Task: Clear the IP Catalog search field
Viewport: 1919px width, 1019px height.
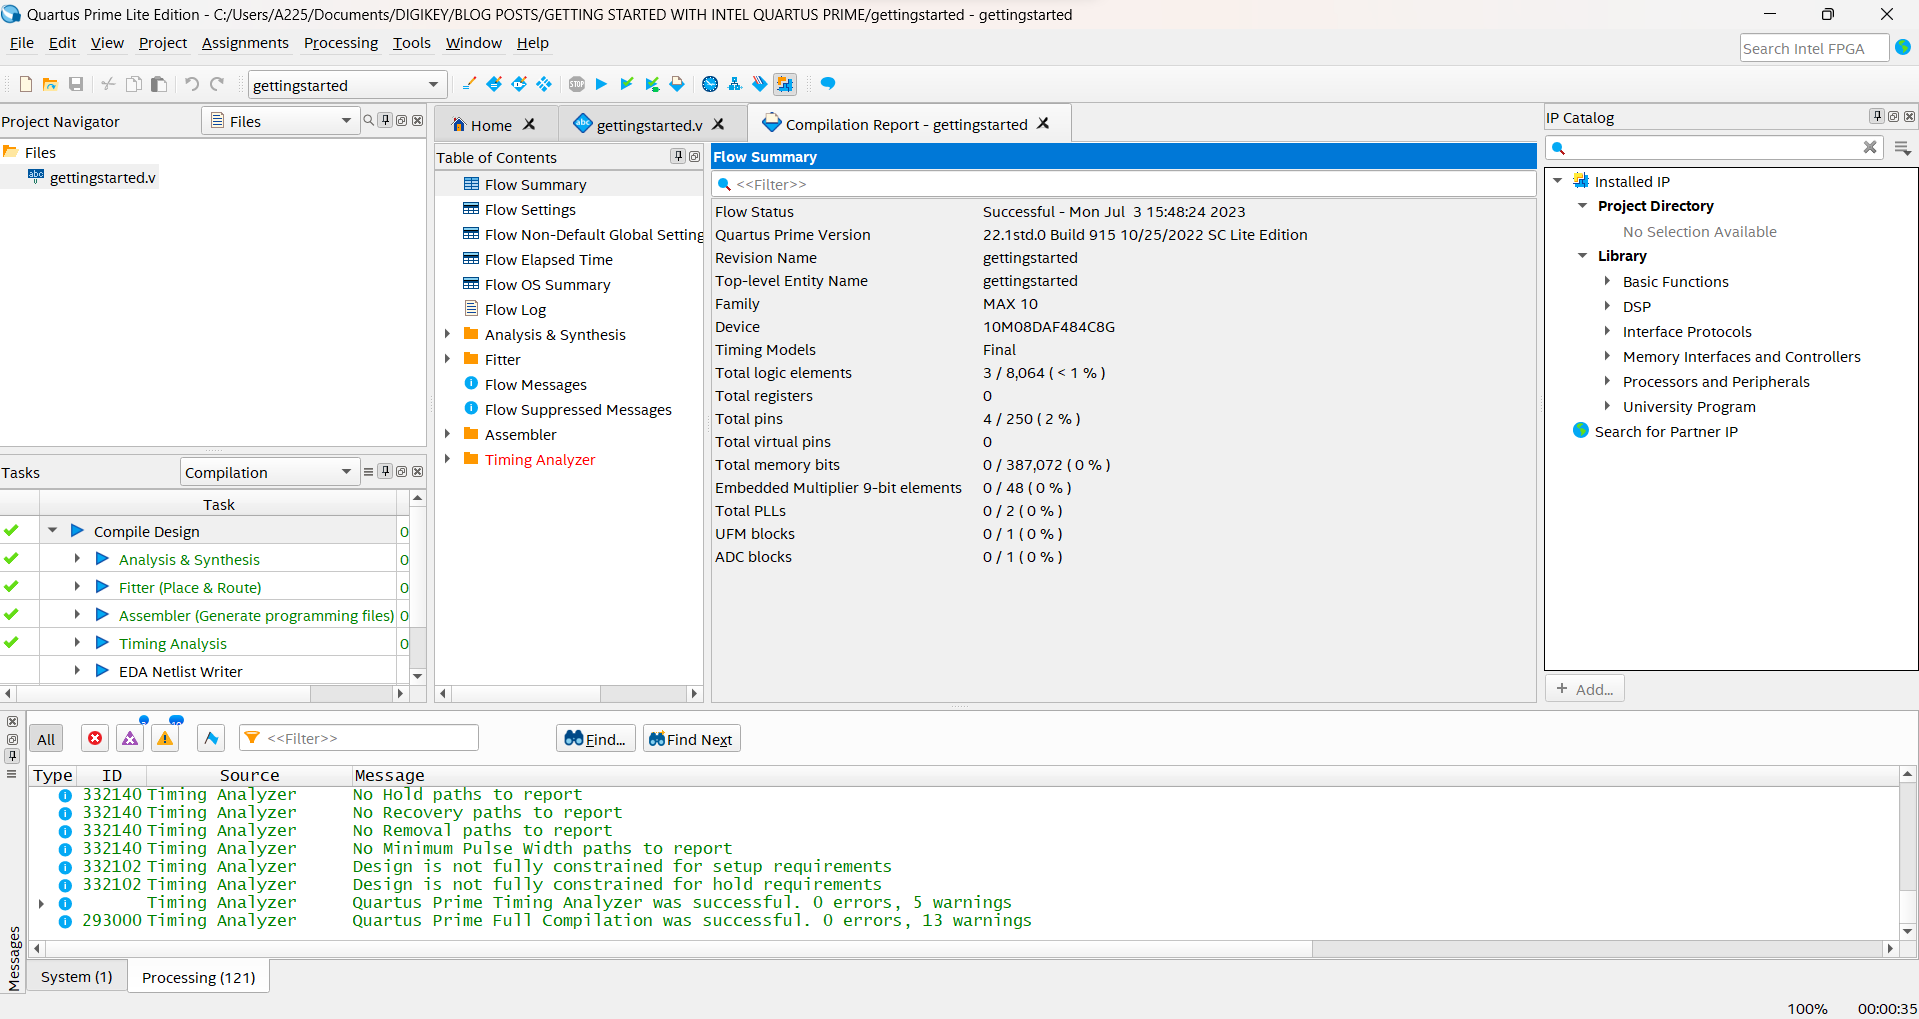Action: tap(1870, 147)
